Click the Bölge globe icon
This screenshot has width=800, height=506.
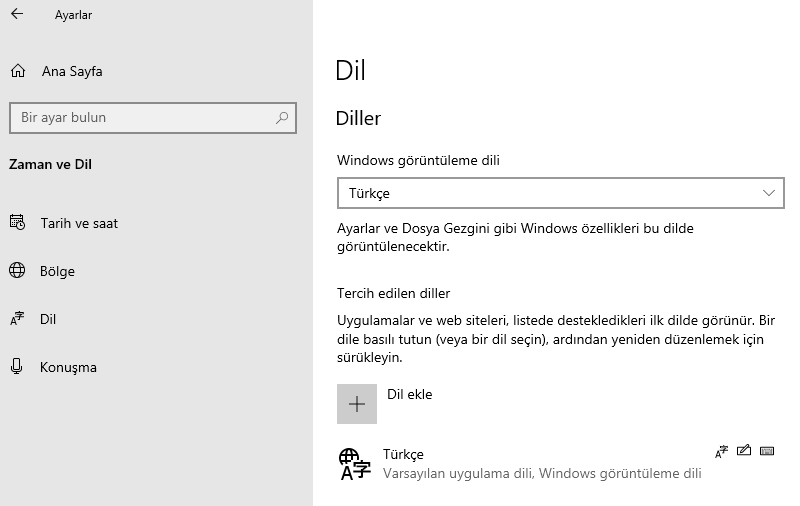click(17, 270)
